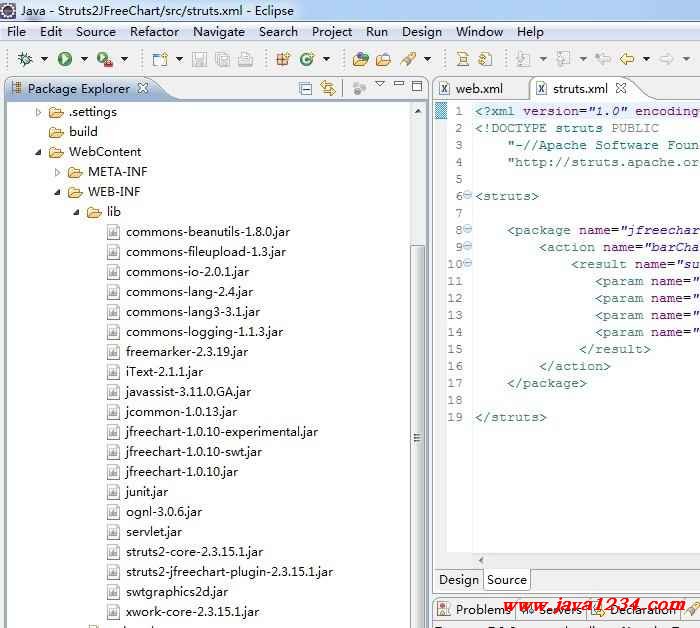
Task: Click the Search flashlight icon
Action: 408,59
